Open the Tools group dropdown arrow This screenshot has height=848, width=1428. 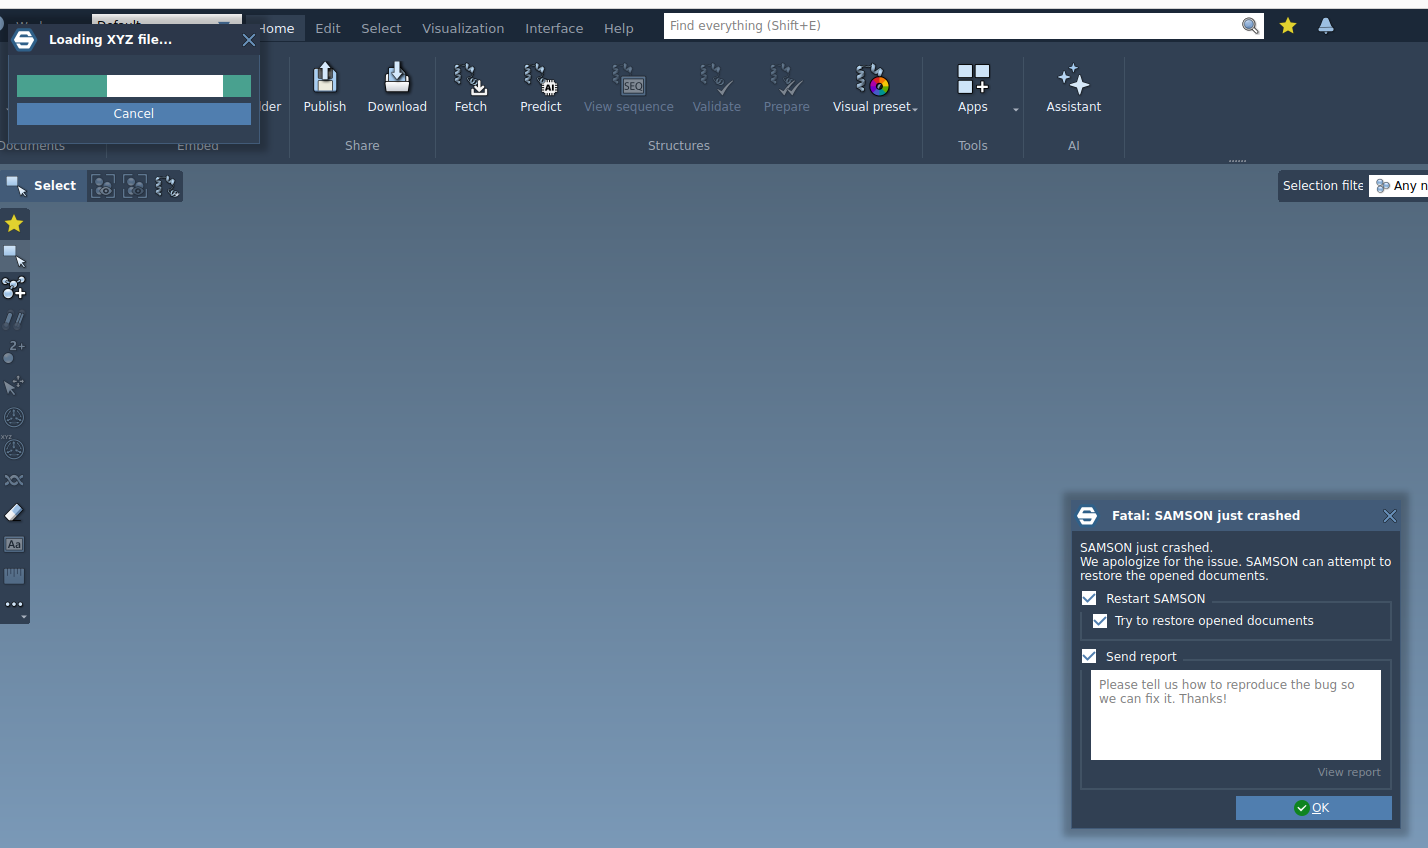(1016, 109)
